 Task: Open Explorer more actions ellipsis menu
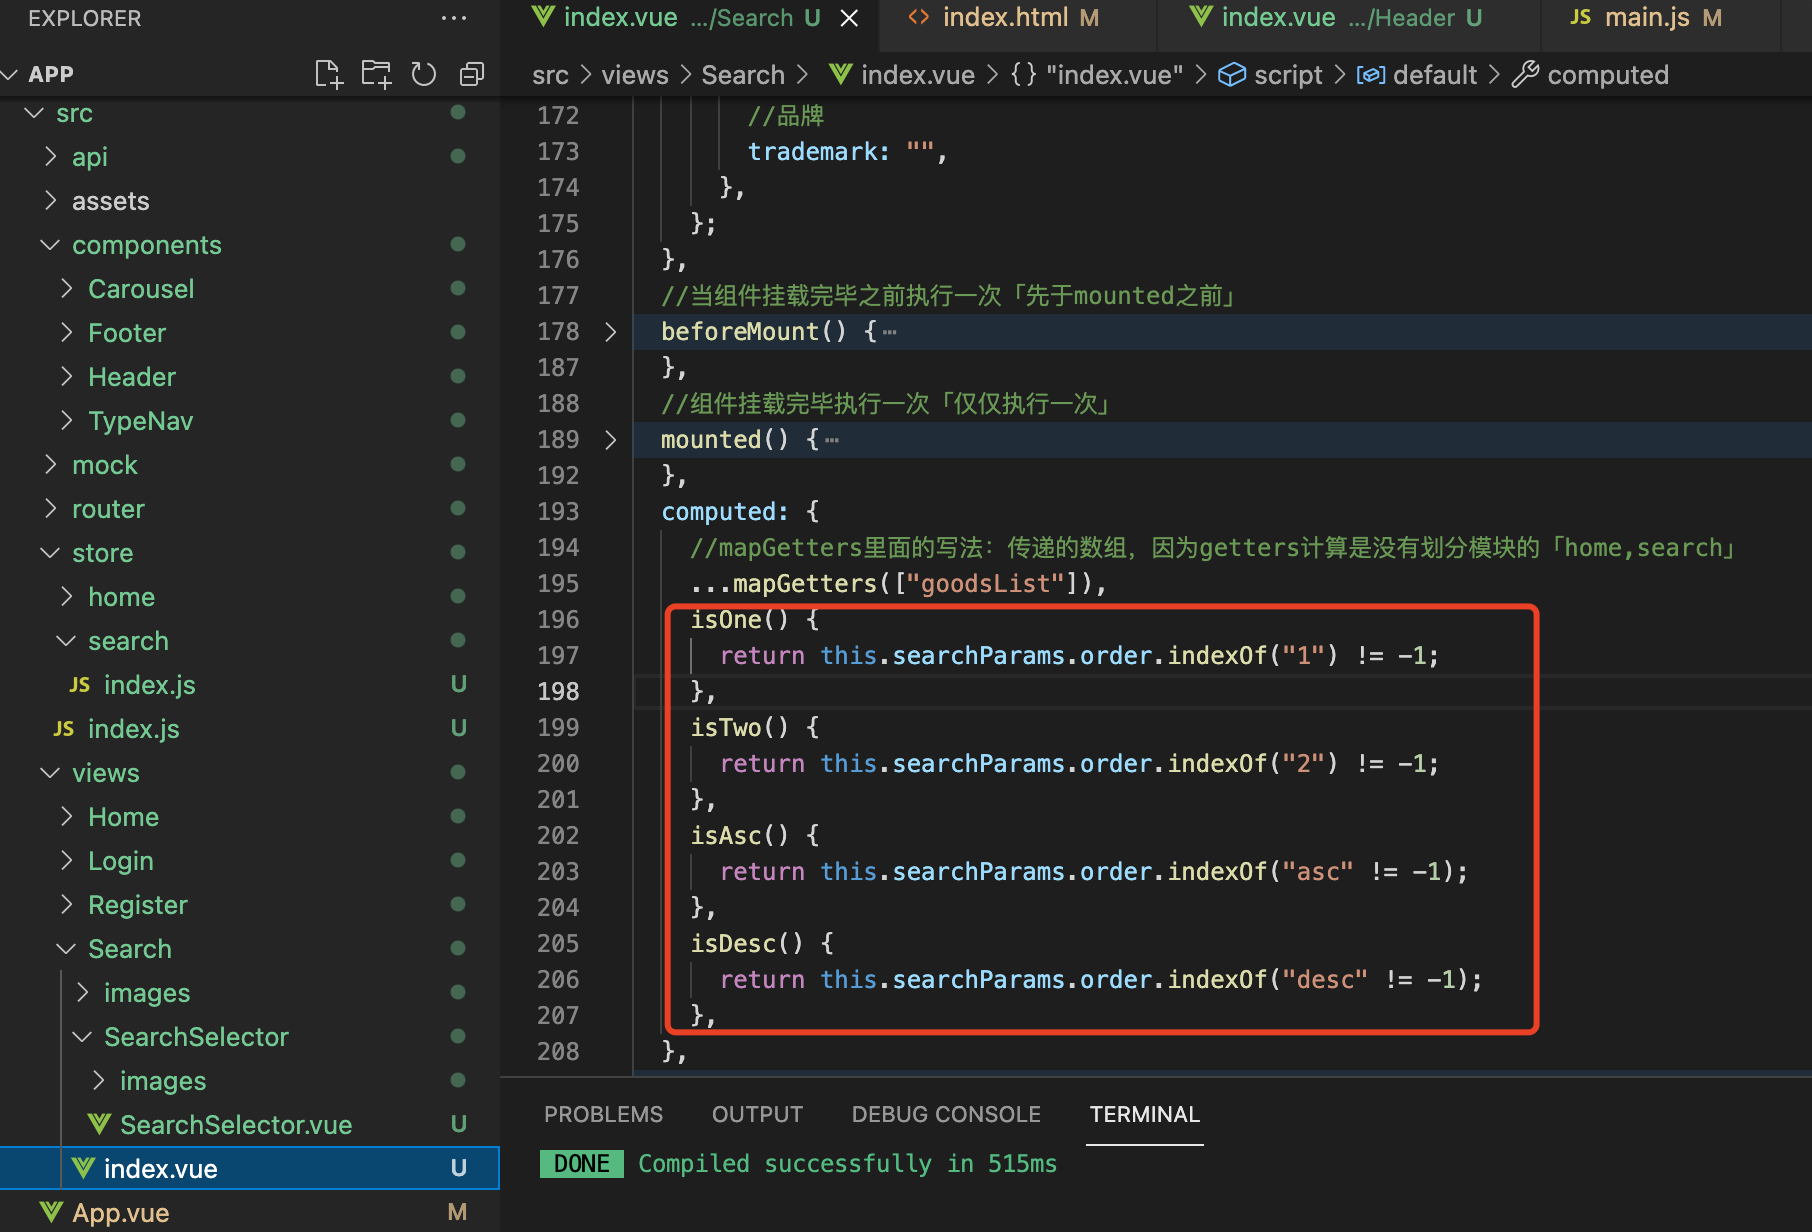point(453,18)
